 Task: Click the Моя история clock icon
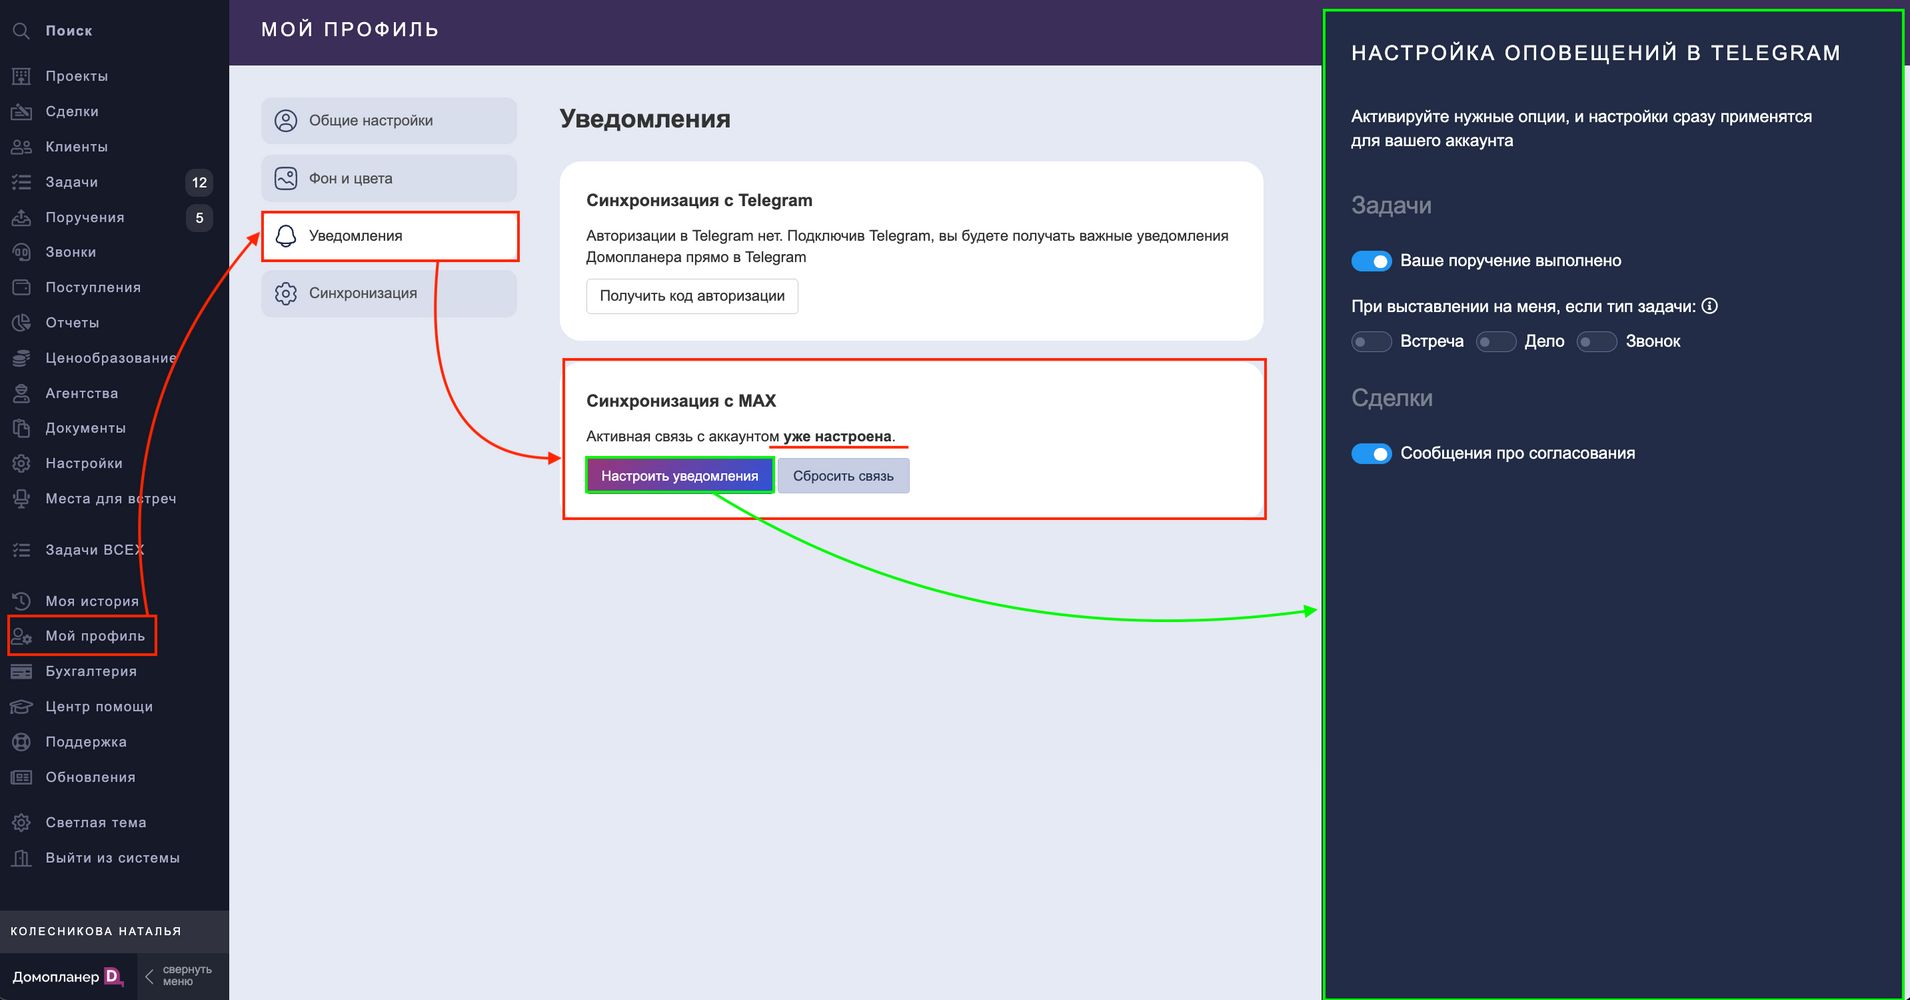[x=21, y=601]
